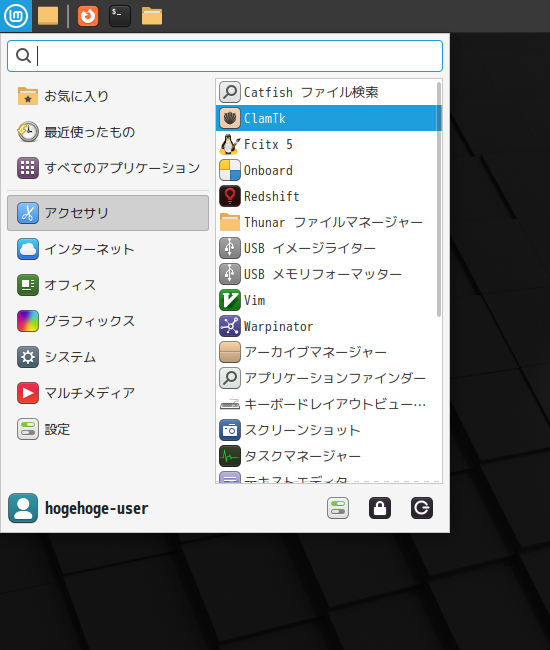
Task: Open タスクマネージャー
Action: [x=328, y=456]
